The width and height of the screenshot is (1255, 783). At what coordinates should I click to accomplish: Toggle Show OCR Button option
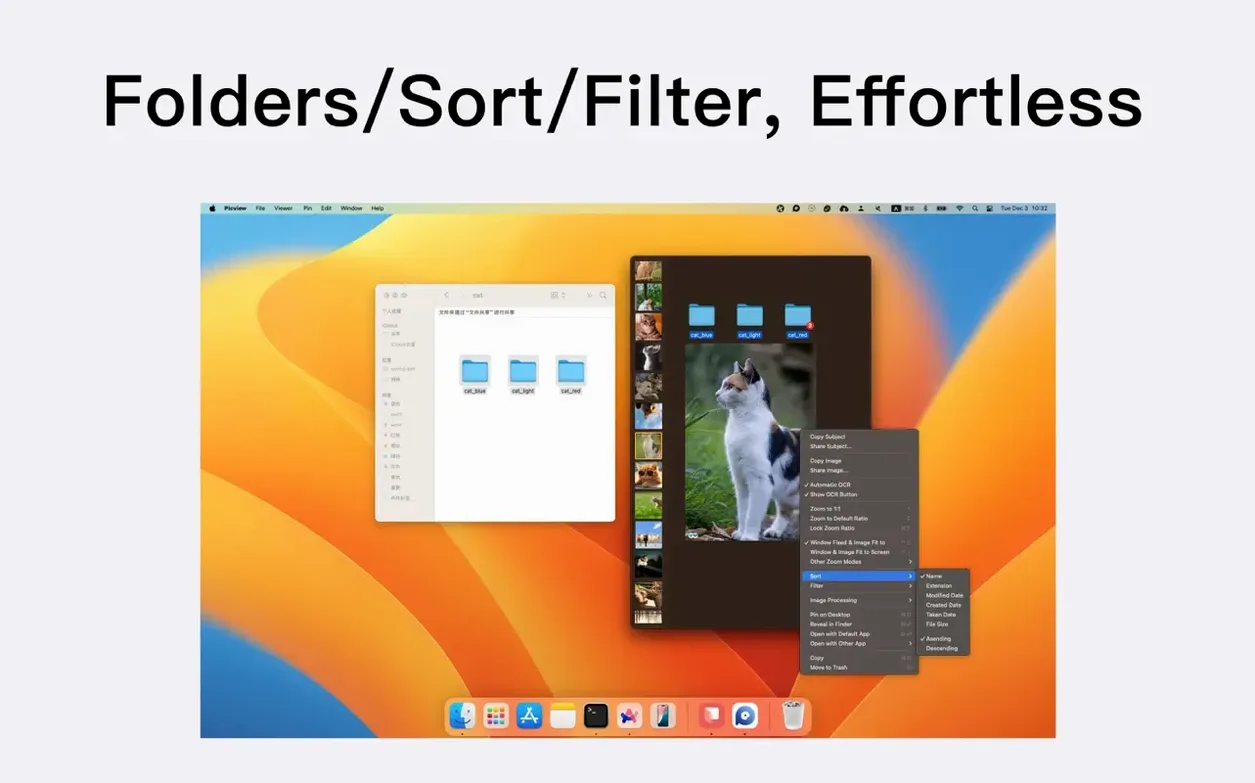pos(858,495)
